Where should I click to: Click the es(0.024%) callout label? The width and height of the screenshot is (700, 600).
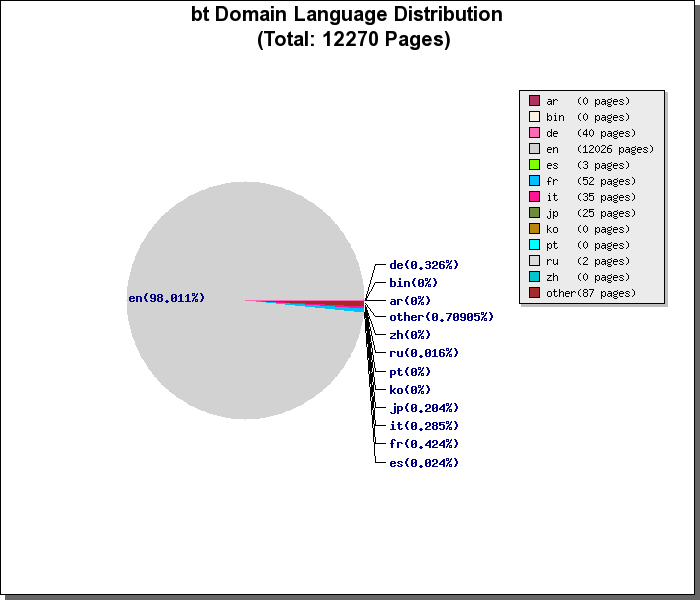tap(424, 463)
